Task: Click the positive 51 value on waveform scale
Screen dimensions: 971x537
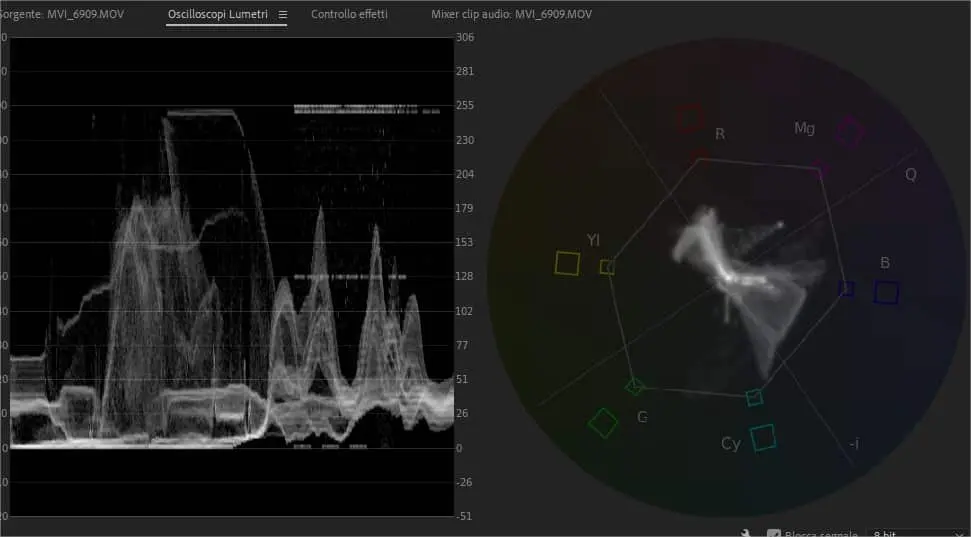Action: pyautogui.click(x=463, y=379)
